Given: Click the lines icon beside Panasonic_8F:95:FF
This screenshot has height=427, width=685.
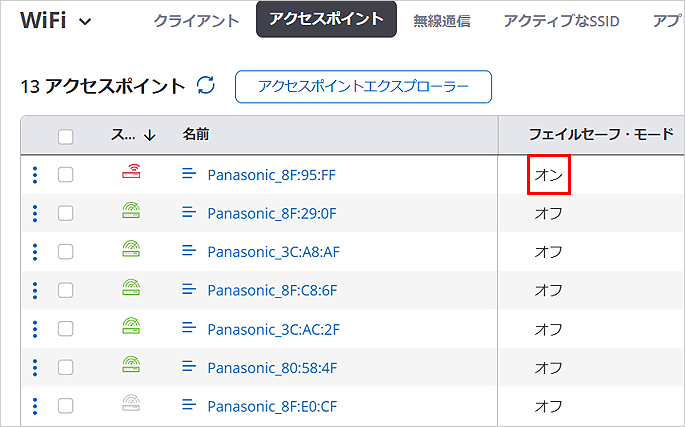Looking at the screenshot, I should tap(189, 174).
